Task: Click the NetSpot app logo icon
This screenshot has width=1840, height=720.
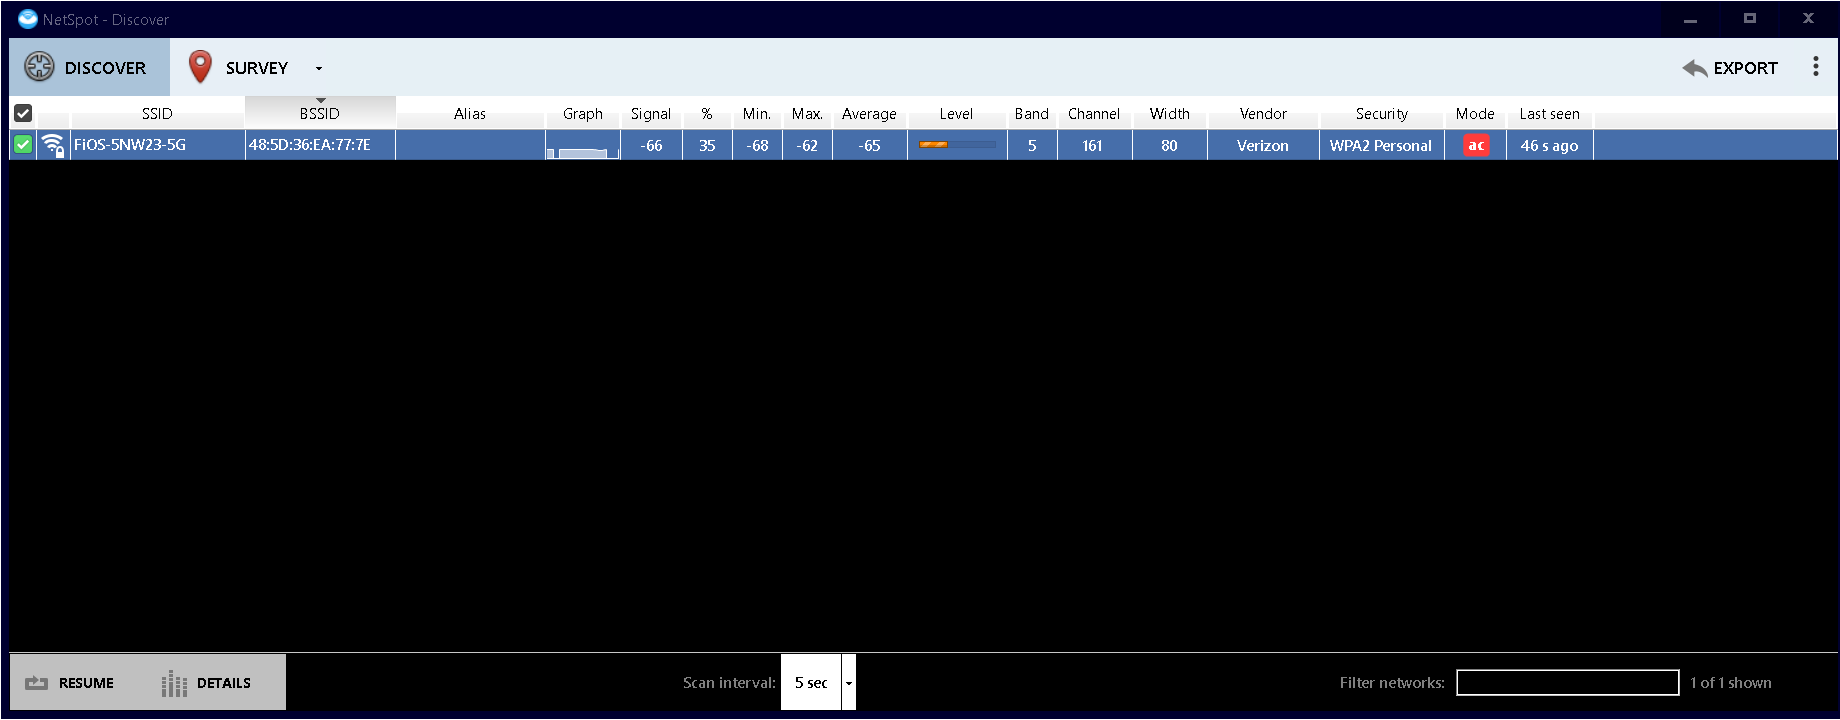Action: (x=28, y=19)
